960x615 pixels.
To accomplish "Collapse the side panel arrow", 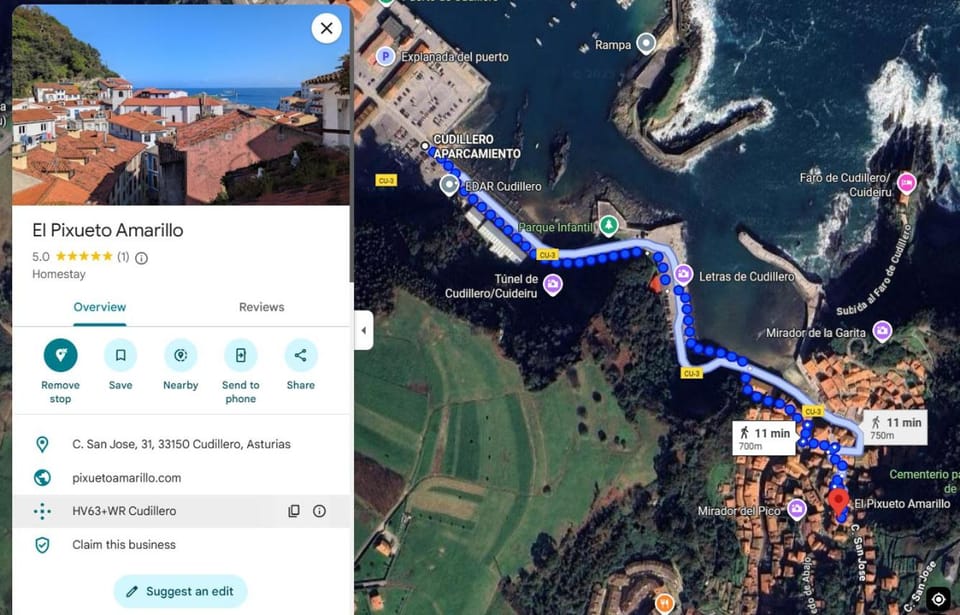I will pos(364,330).
